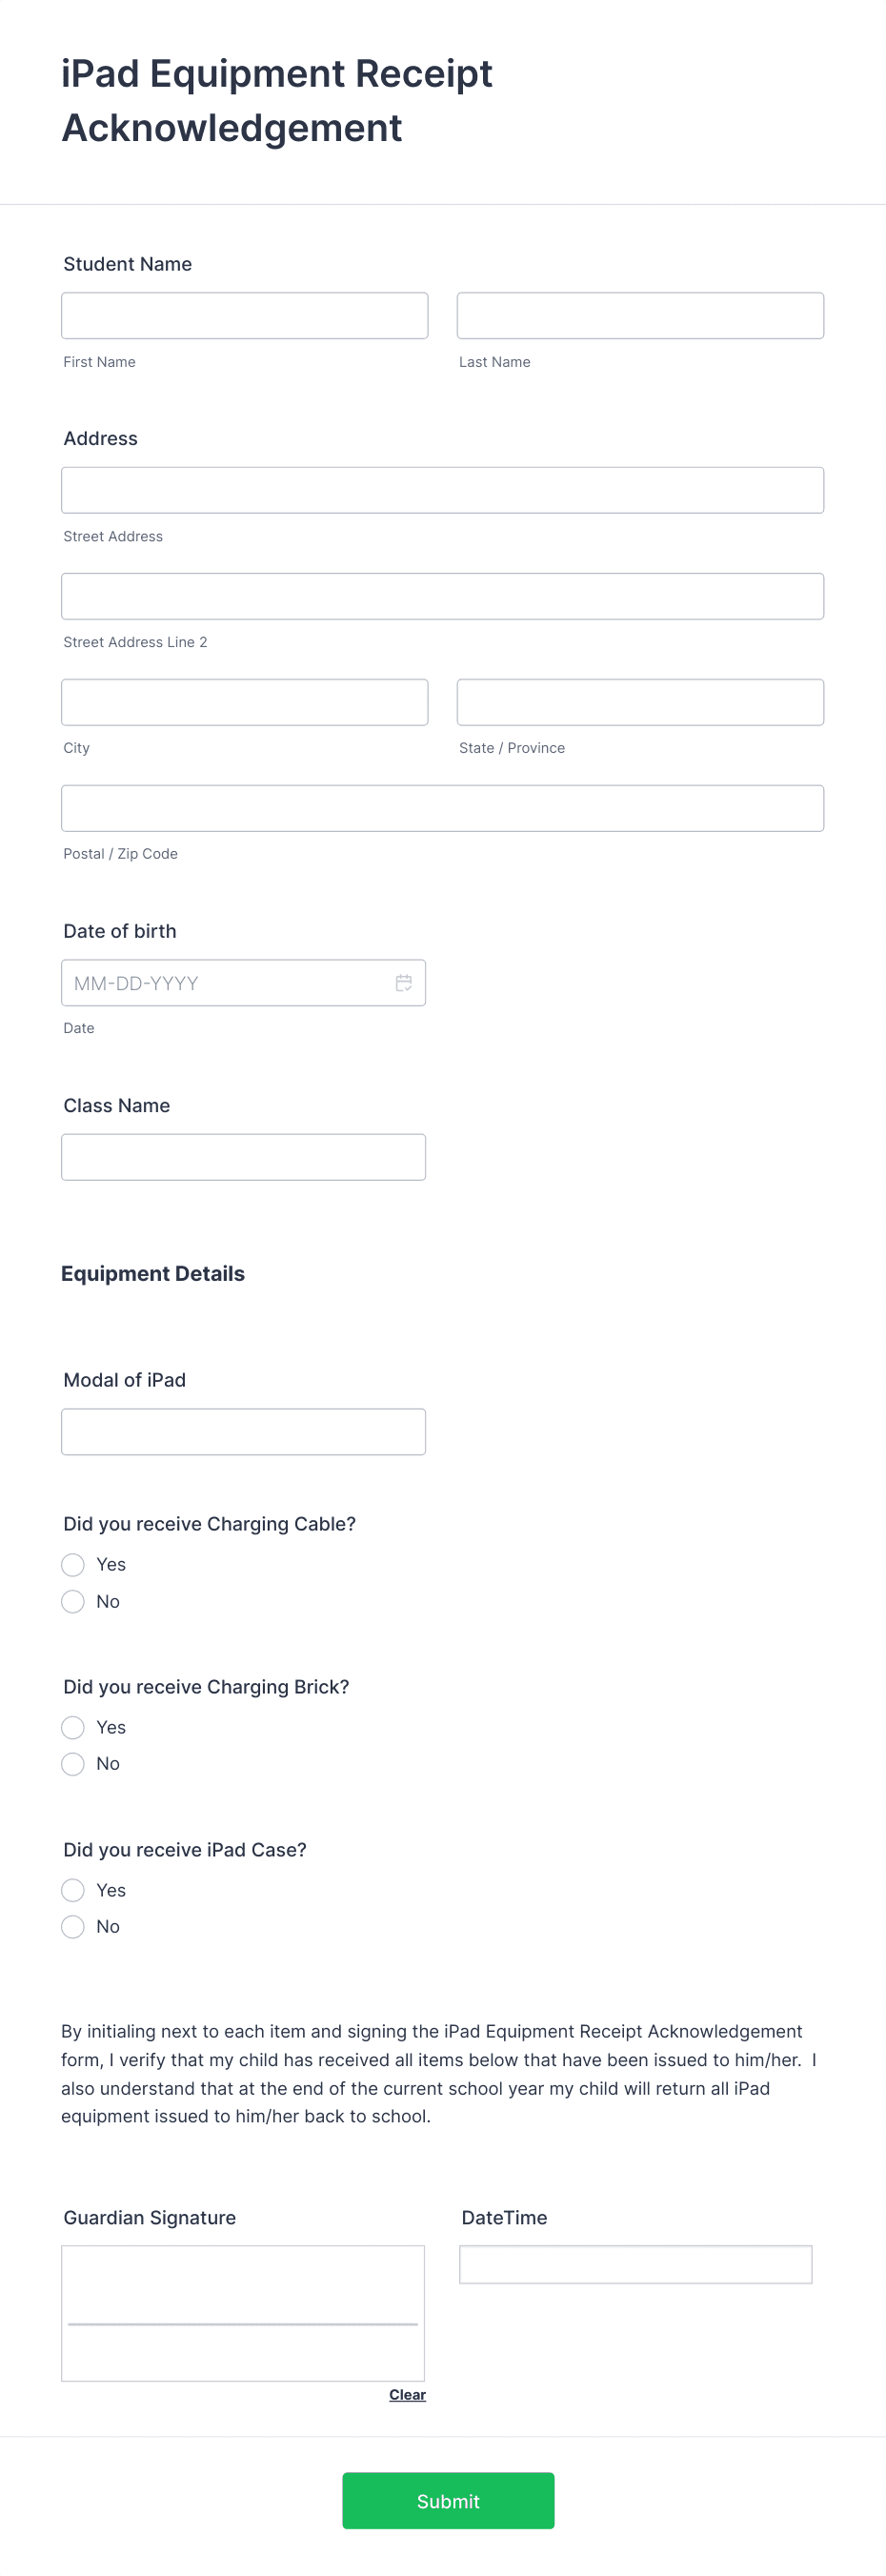This screenshot has width=886, height=2576.
Task: Select No for receiving Charging Cable
Action: point(72,1601)
